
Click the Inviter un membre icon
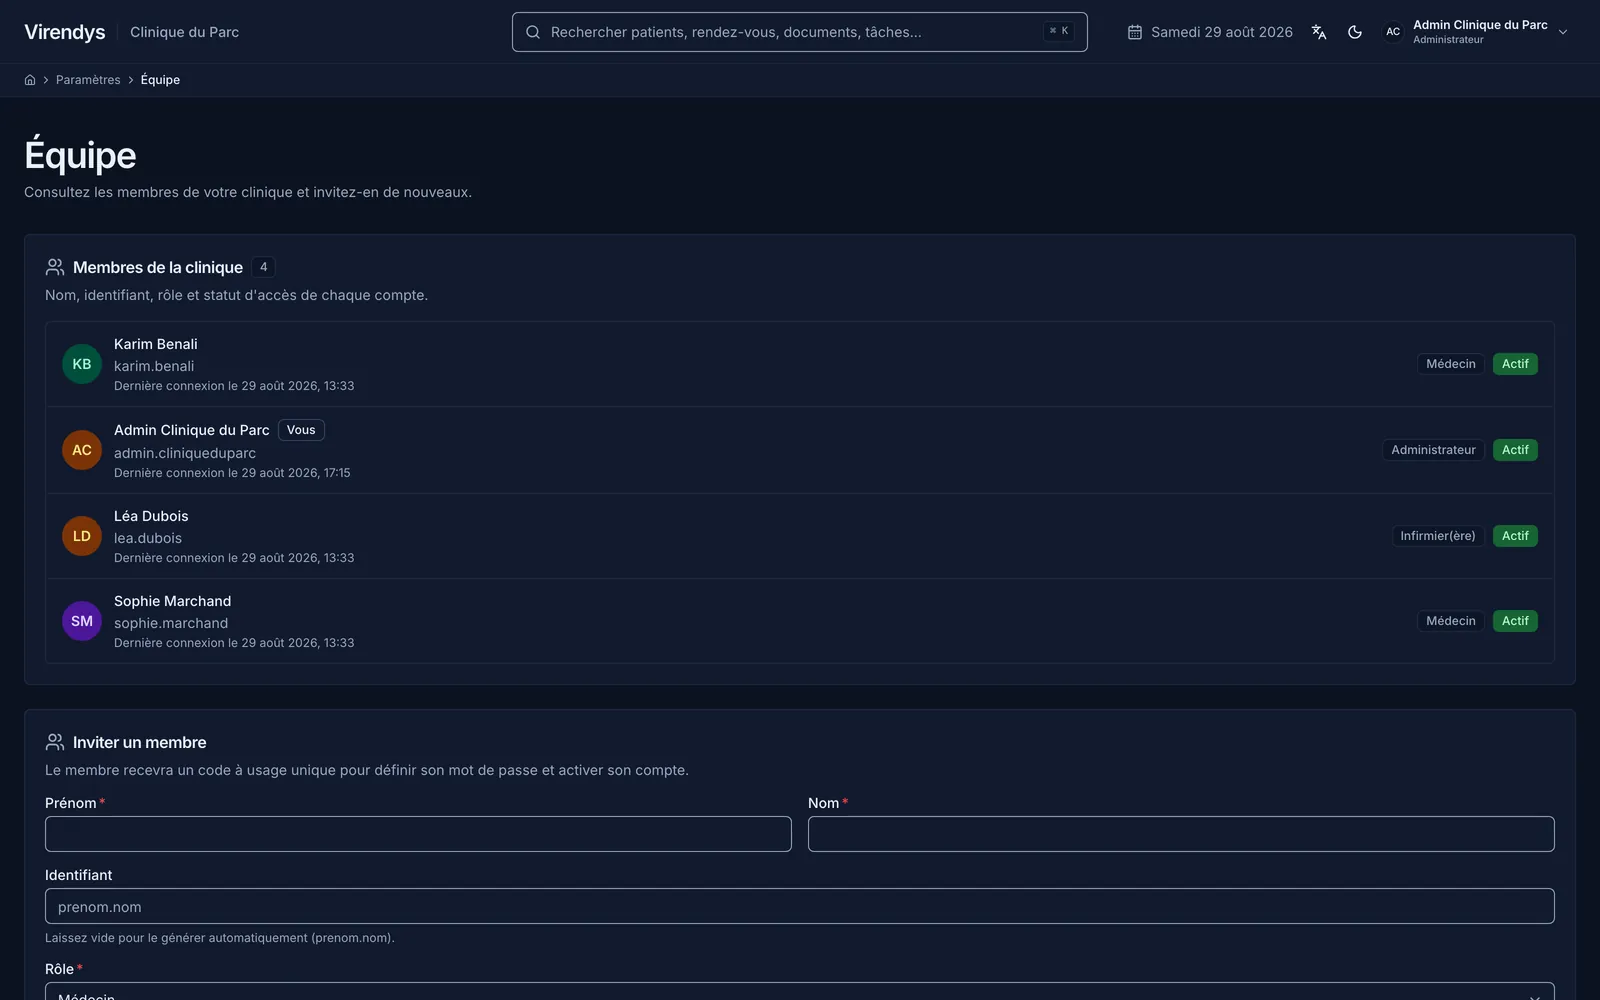point(55,742)
